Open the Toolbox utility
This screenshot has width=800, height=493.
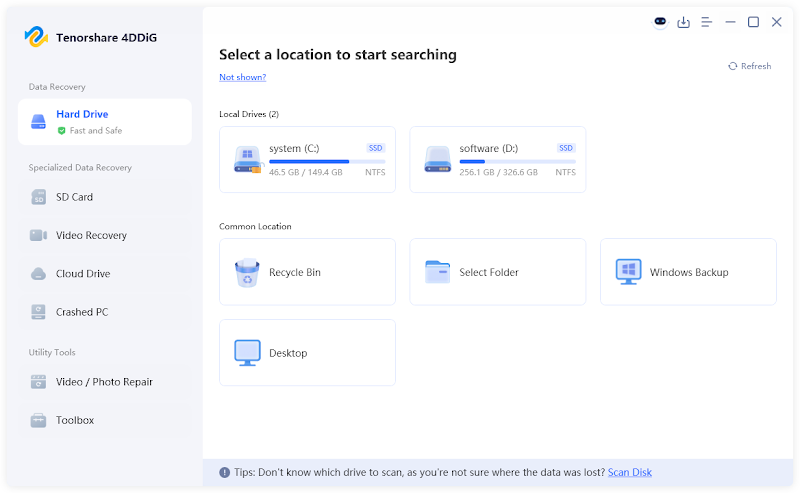105,420
